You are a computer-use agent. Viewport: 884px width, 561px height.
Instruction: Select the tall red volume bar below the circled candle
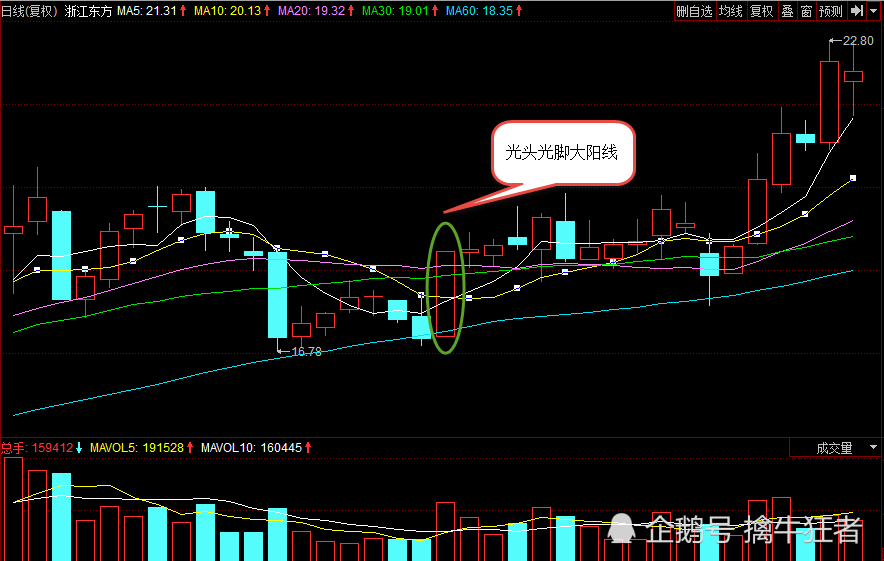click(445, 532)
